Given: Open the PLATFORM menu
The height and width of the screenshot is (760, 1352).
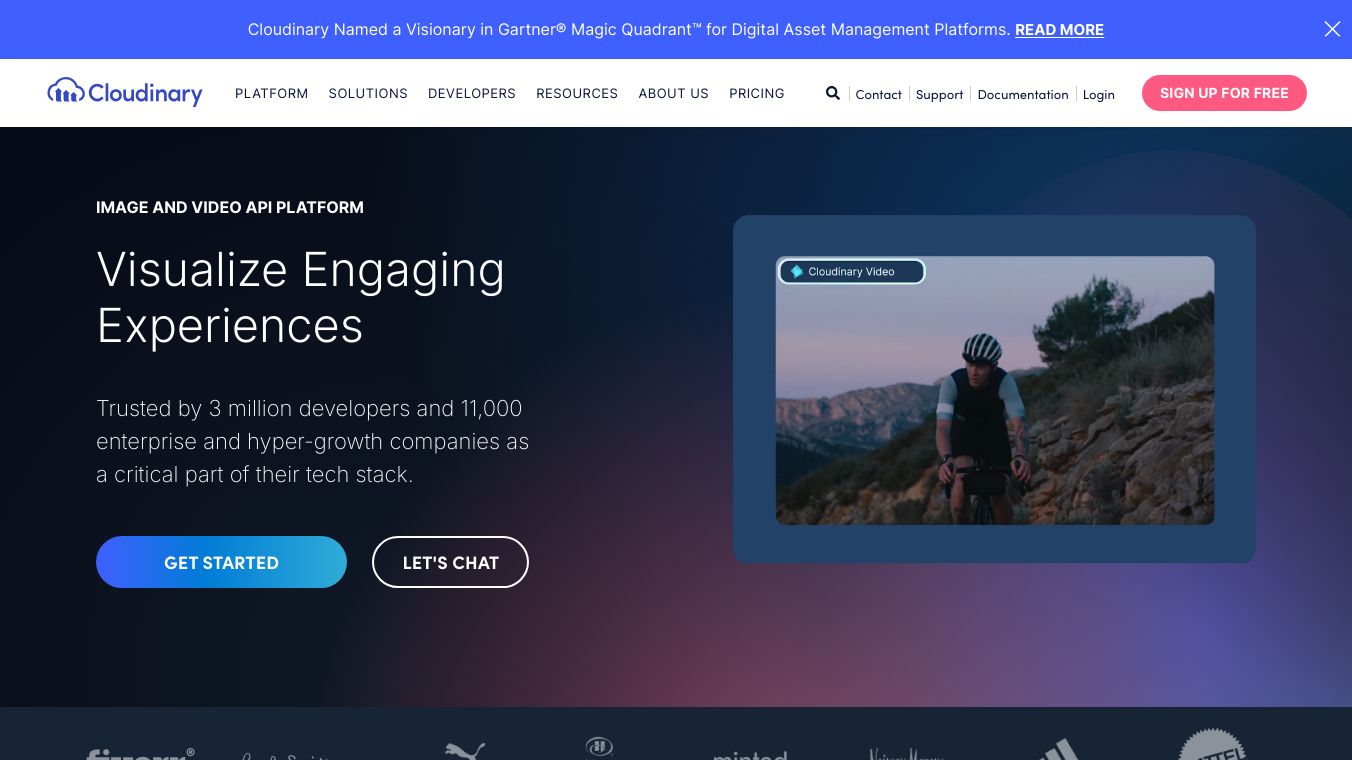Looking at the screenshot, I should [271, 93].
